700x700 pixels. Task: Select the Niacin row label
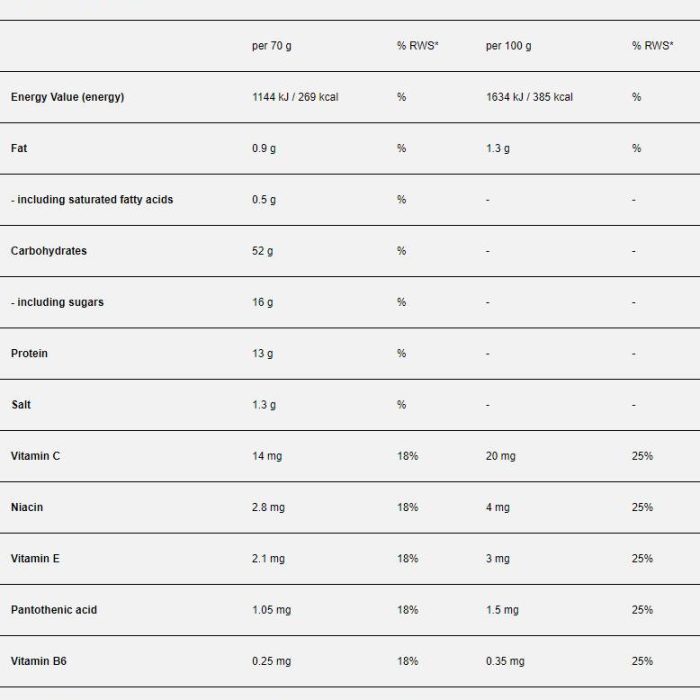pos(27,507)
